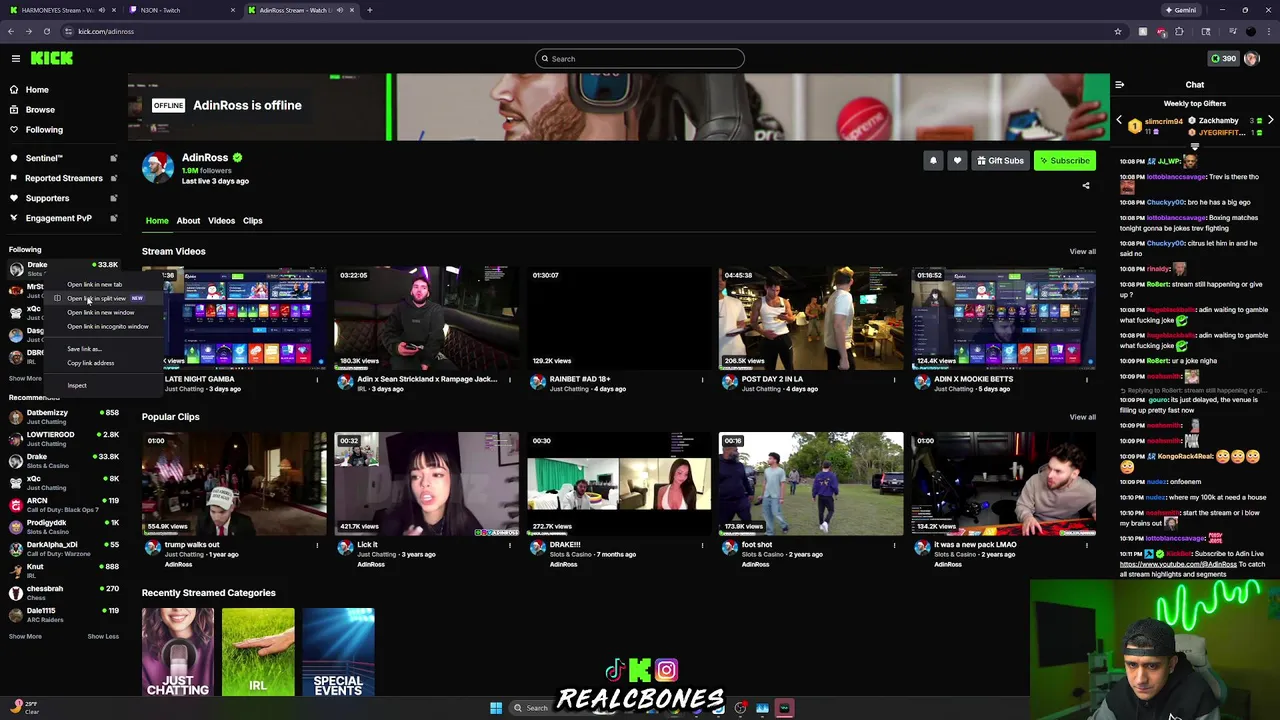Click the Kick search field
Viewport: 1280px width, 720px height.
[x=640, y=58]
